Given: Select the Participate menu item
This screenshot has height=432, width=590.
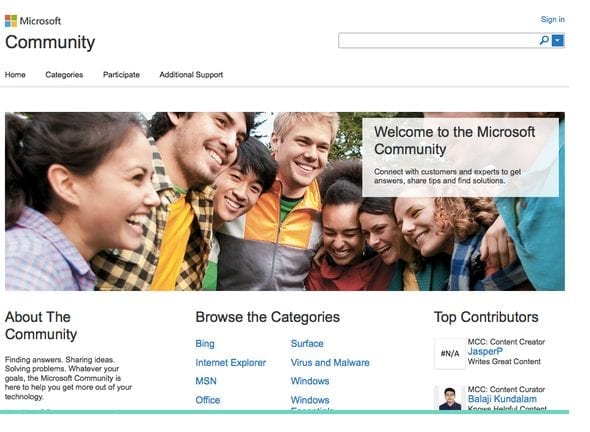Looking at the screenshot, I should 121,75.
